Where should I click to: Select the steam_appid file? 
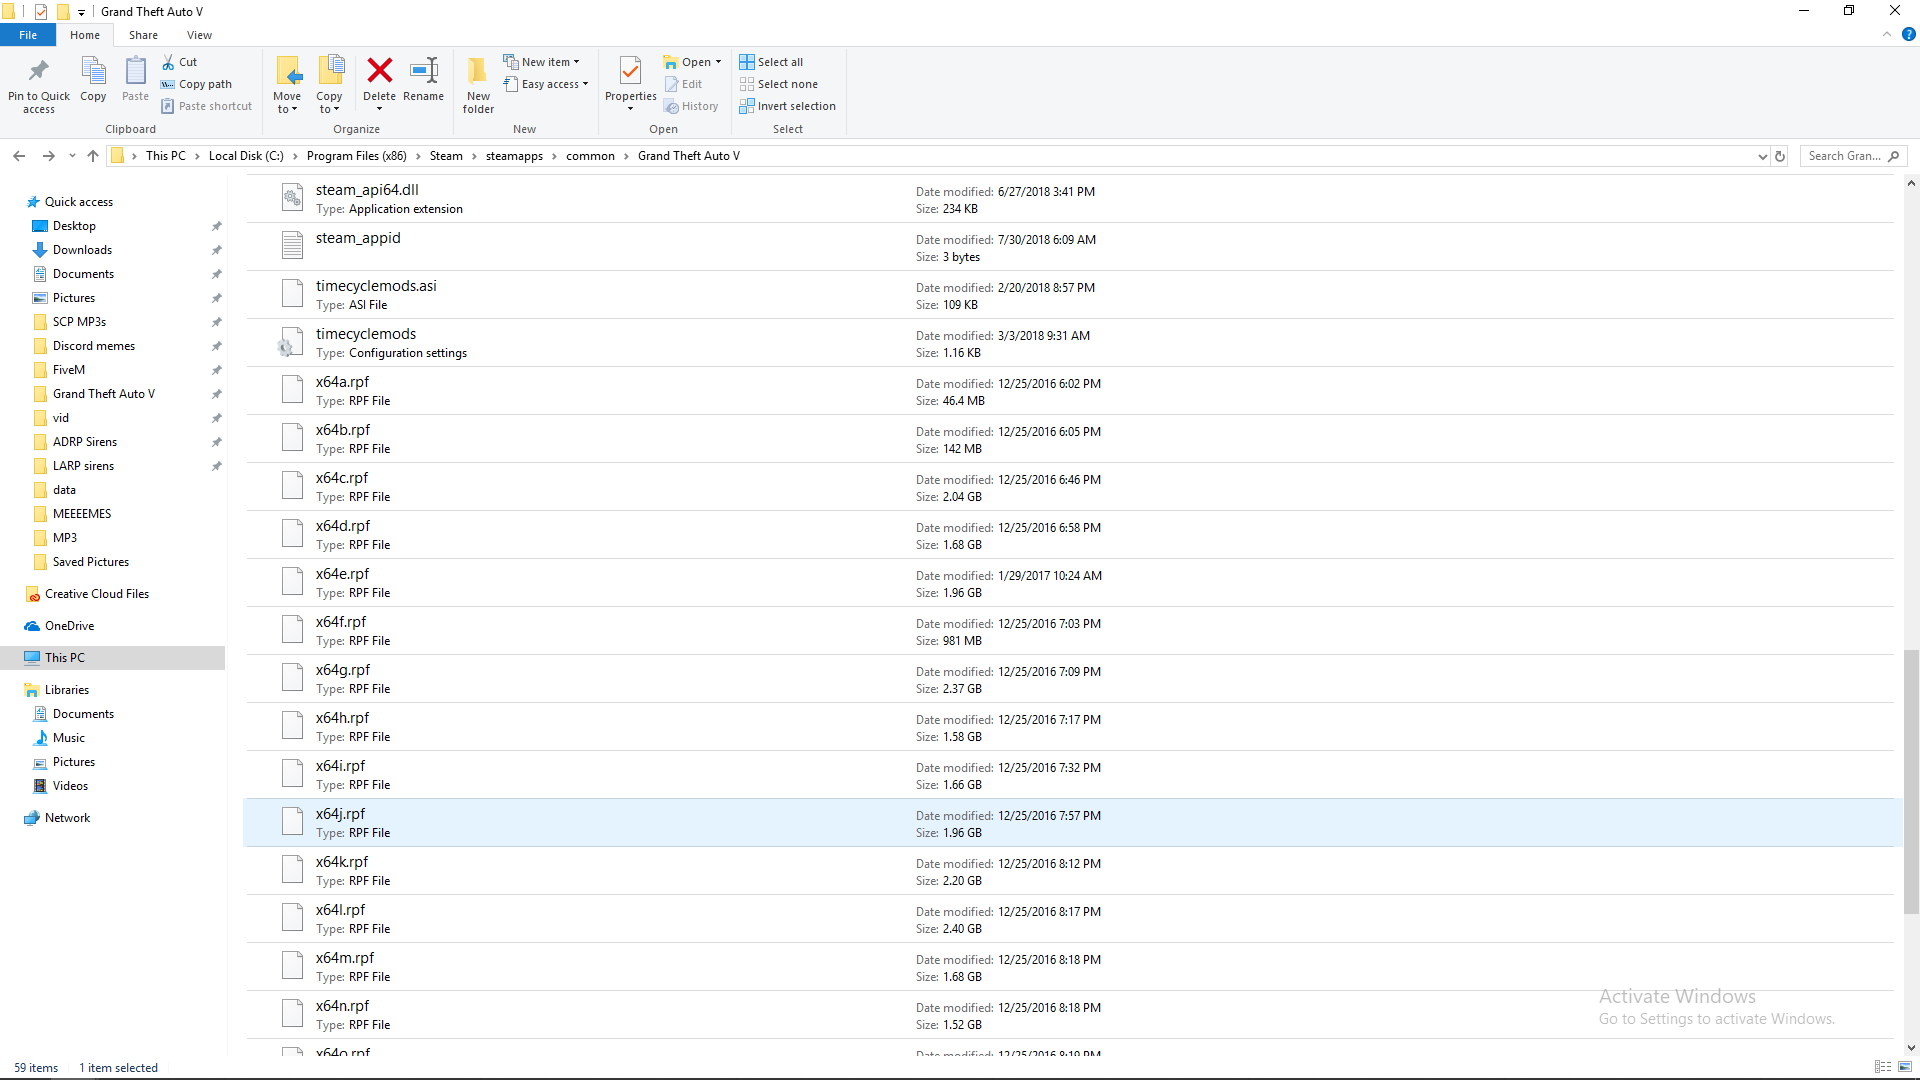tap(1069, 247)
